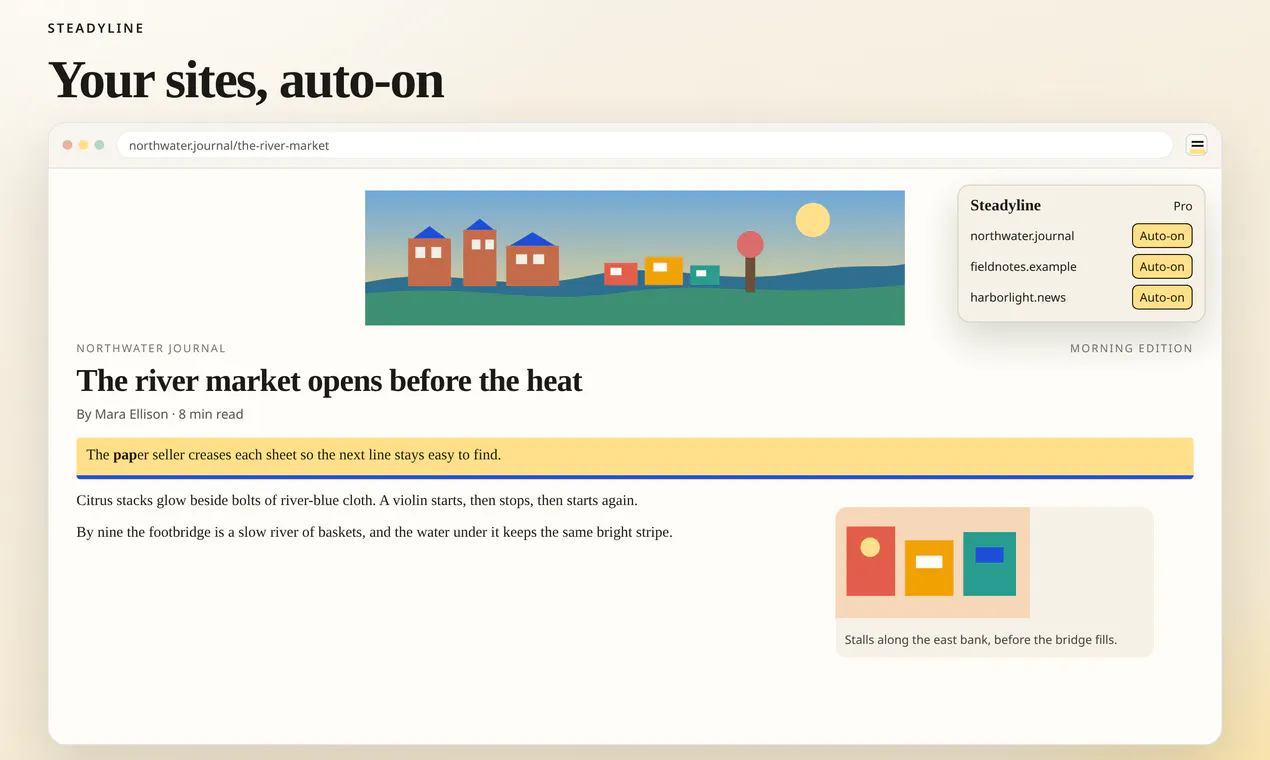1270x760 pixels.
Task: Click the Pro label in Steadyline popup
Action: (1183, 206)
